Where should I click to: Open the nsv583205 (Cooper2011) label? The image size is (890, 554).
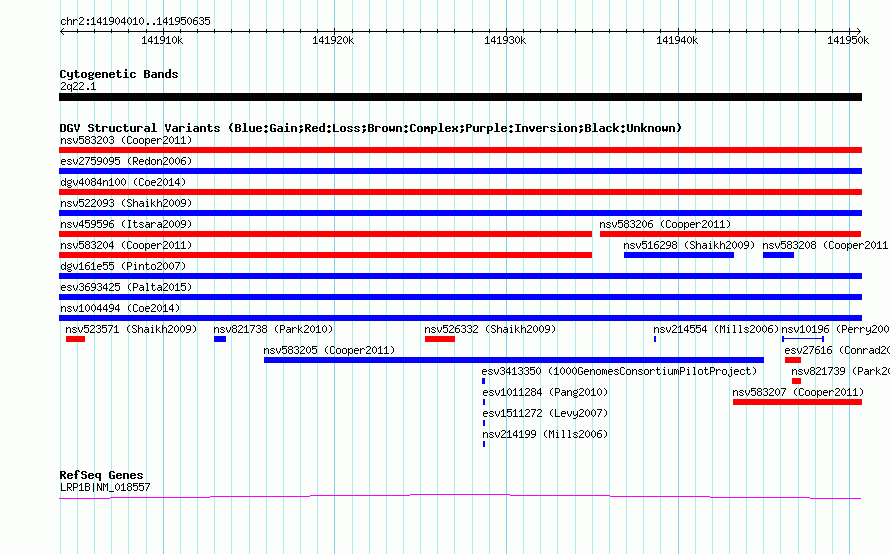(x=329, y=350)
